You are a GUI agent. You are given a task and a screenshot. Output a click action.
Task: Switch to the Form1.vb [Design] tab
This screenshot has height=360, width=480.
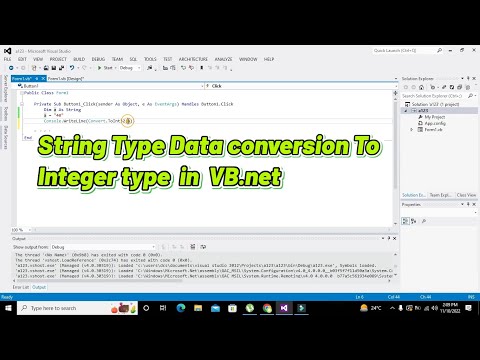click(65, 79)
